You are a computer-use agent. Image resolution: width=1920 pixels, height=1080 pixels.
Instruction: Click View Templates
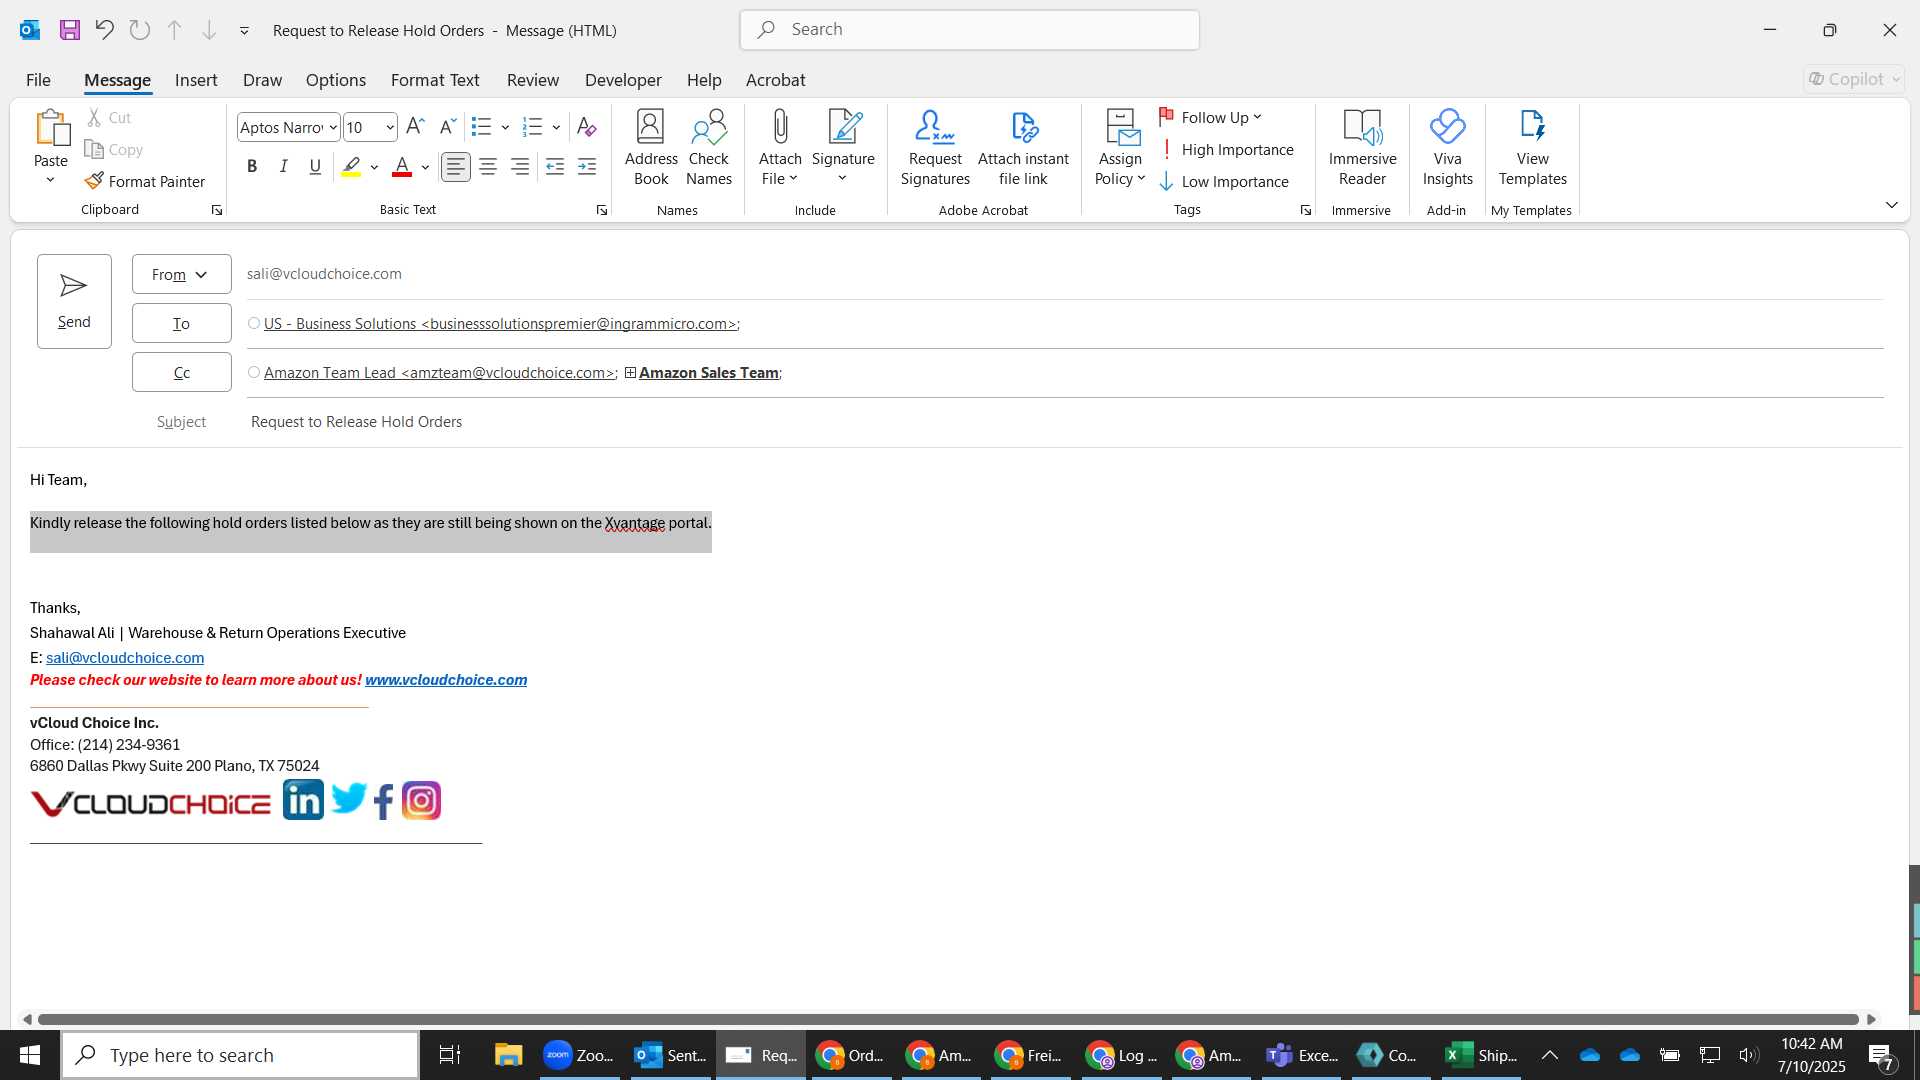(1532, 148)
